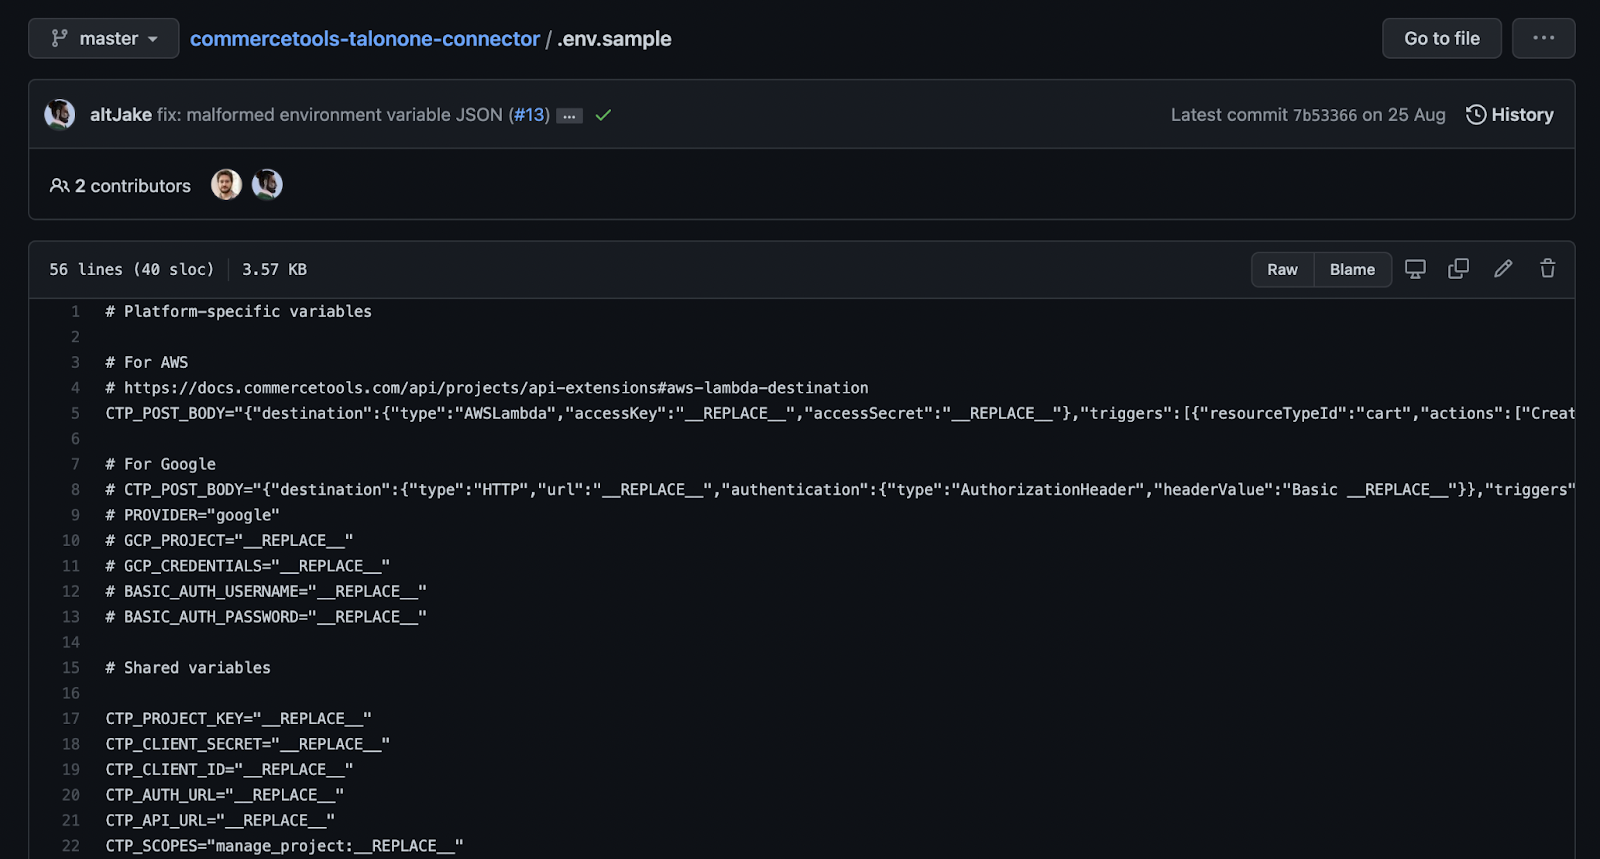Click the '3.57 KB' file size

click(x=274, y=269)
